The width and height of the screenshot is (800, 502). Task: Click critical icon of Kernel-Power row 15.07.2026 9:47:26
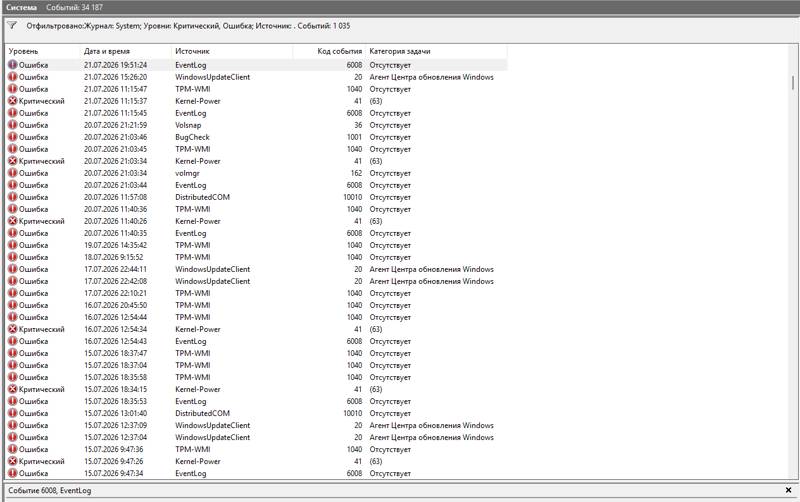click(13, 461)
